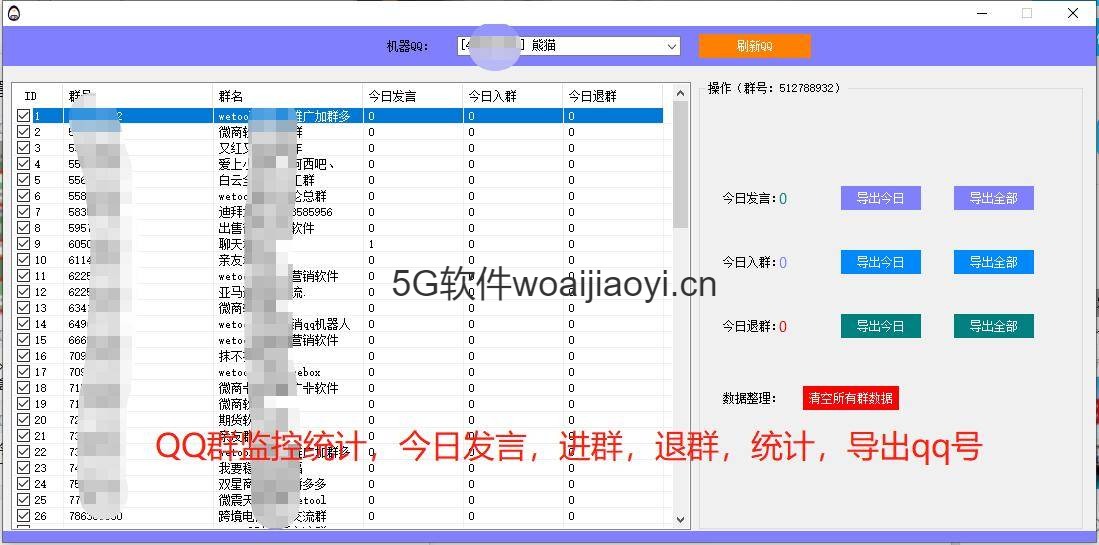Close the window with the X button
The width and height of the screenshot is (1099, 545).
(1072, 13)
